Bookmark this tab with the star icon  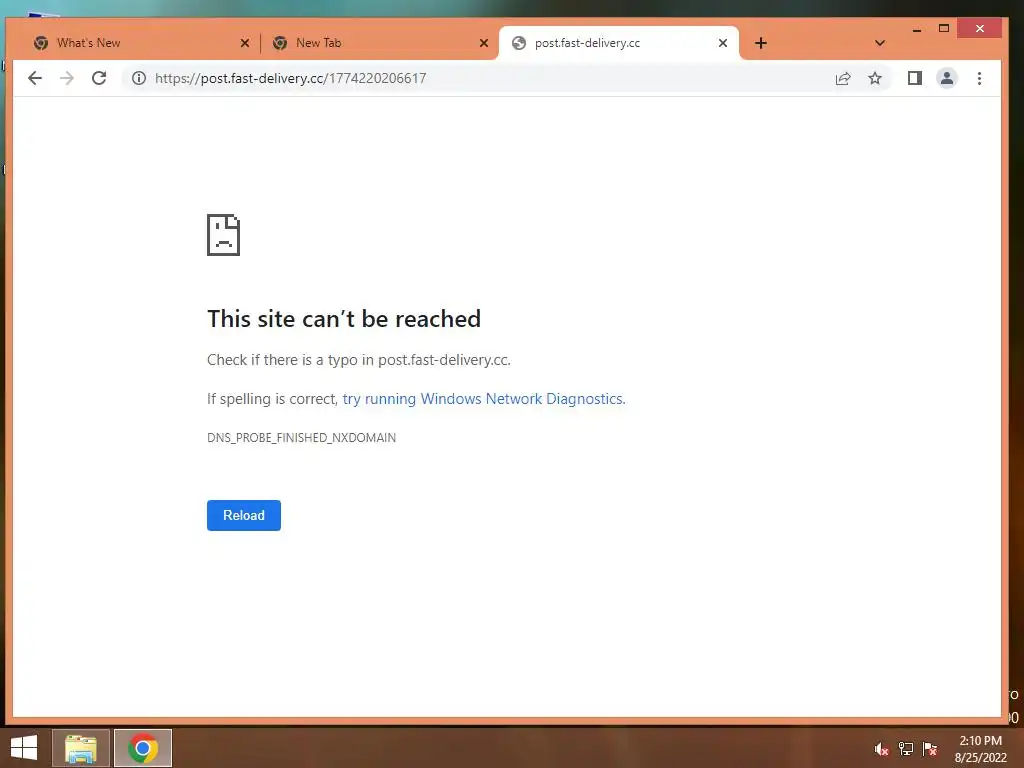tap(875, 78)
